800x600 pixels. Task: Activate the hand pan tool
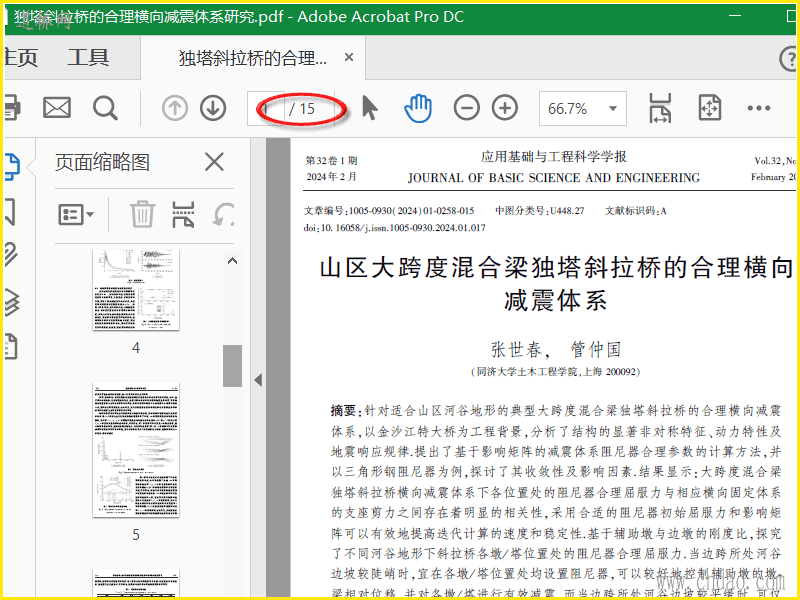(x=418, y=108)
